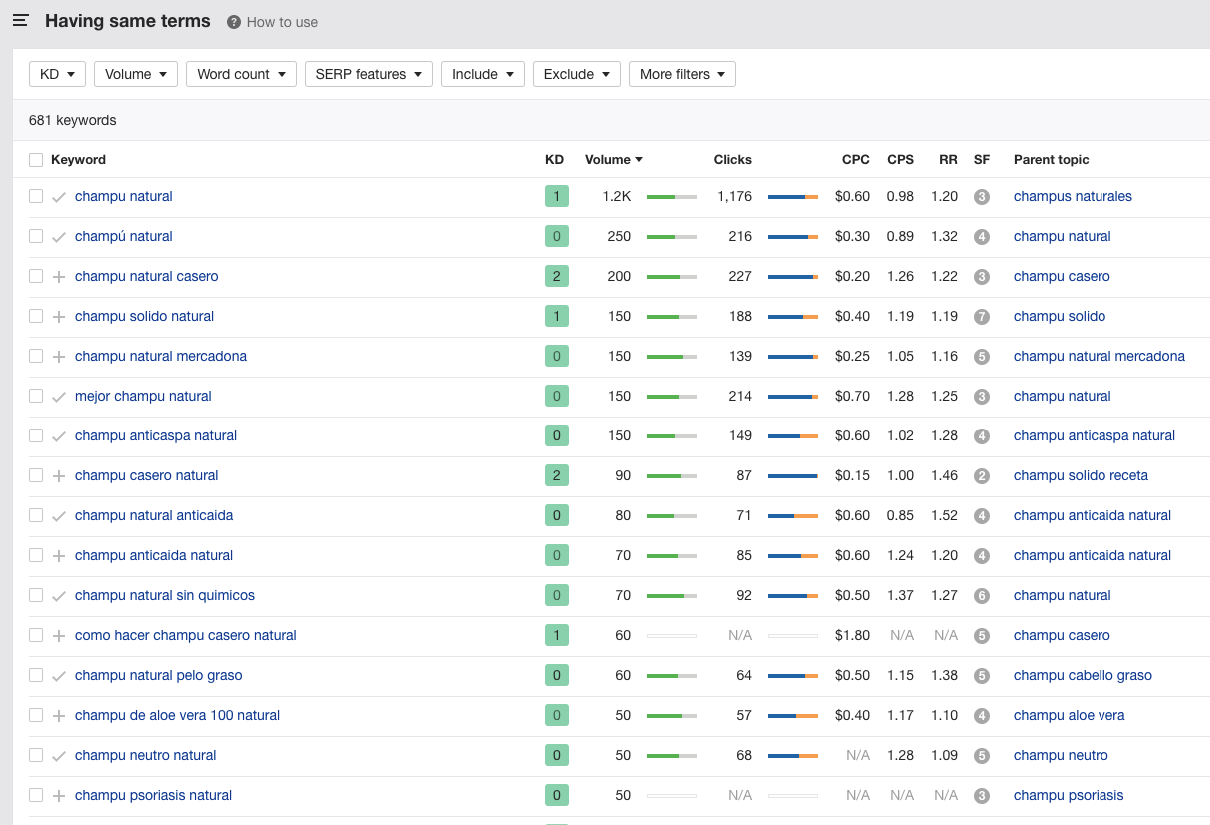Expand the More filters dropdown
Image resolution: width=1210 pixels, height=825 pixels.
682,73
